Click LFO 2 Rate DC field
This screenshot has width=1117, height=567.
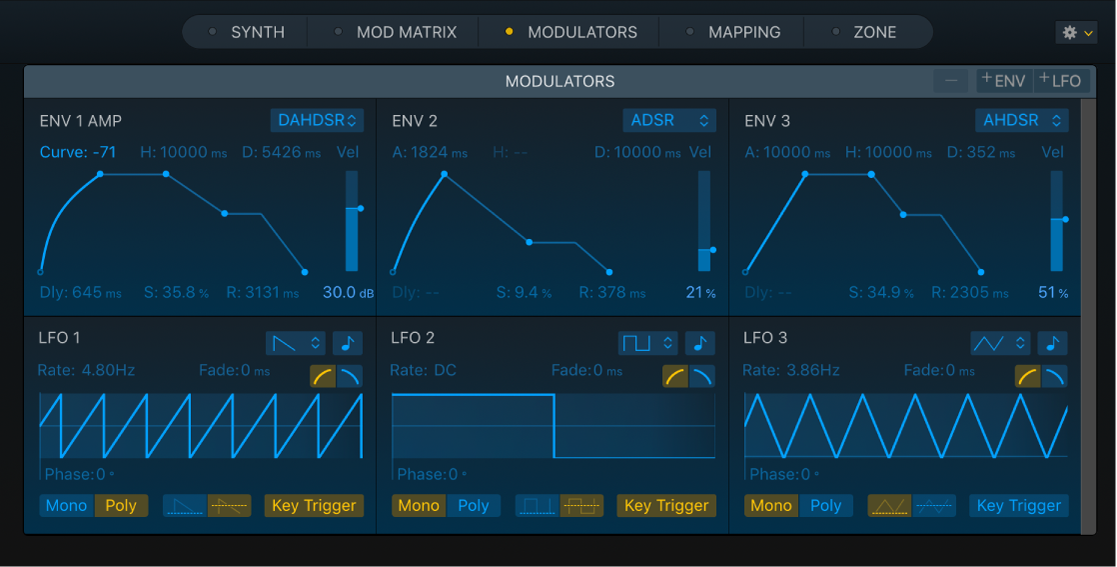[423, 370]
